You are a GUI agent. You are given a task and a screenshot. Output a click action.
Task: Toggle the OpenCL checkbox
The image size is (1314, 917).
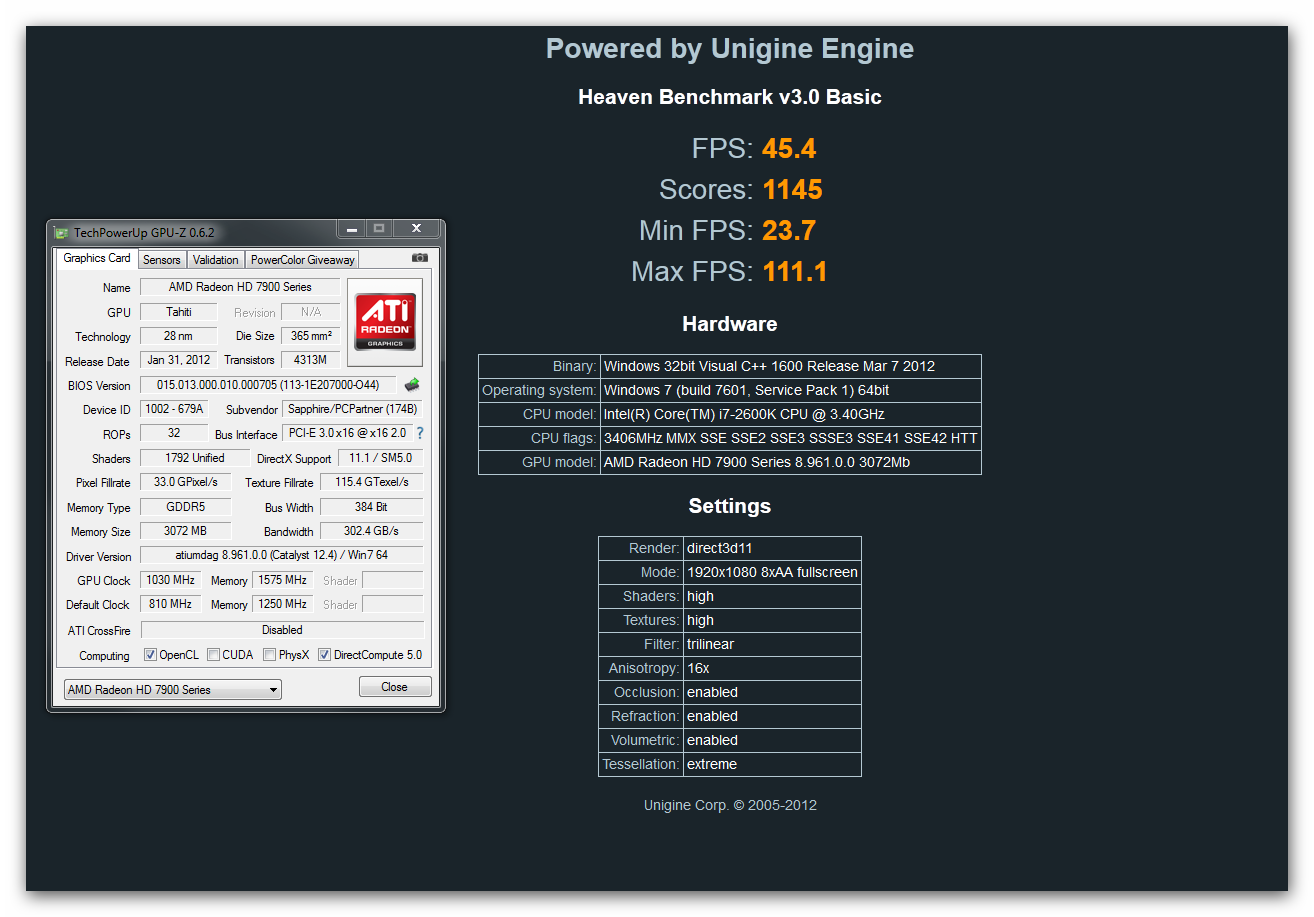click(x=150, y=655)
